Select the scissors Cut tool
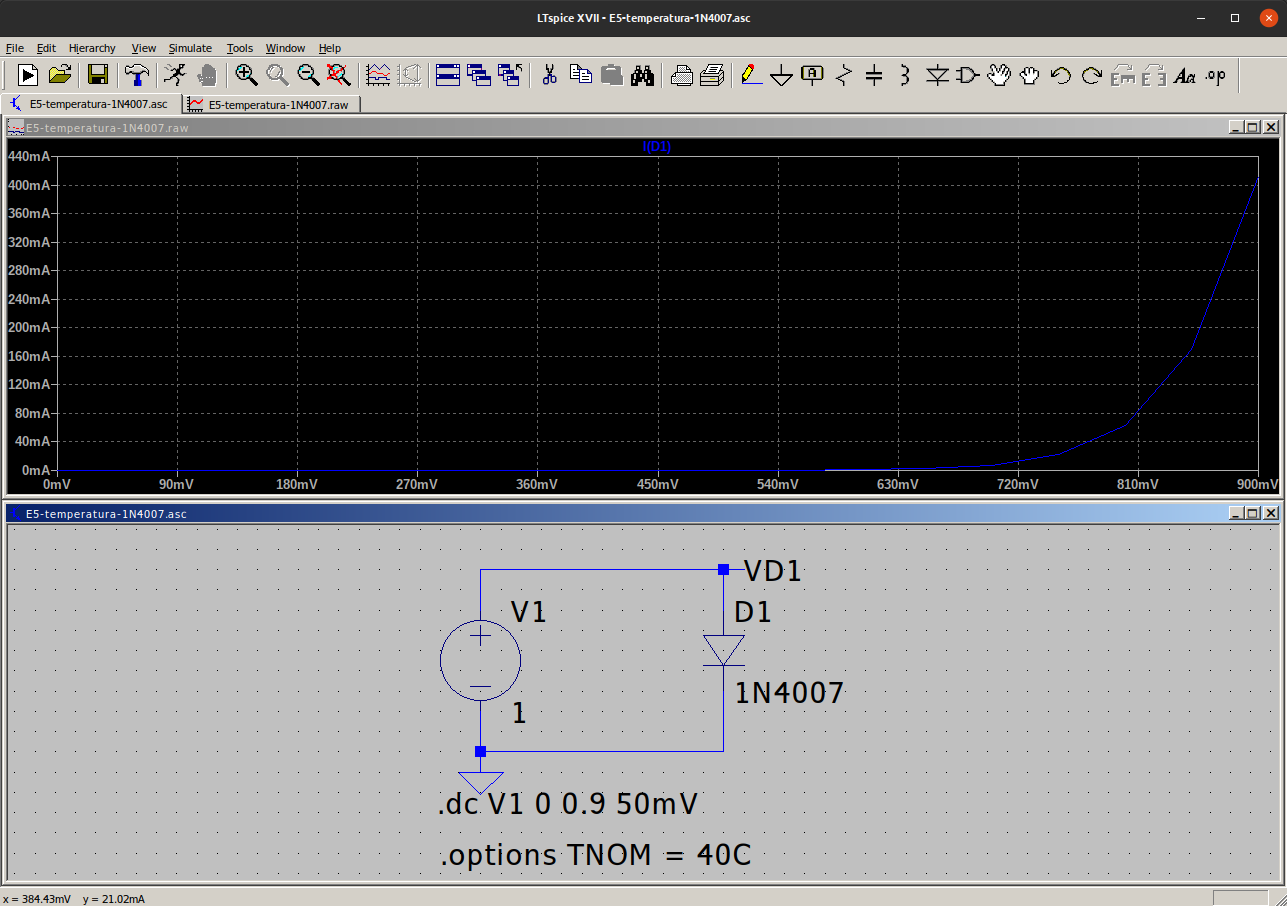The width and height of the screenshot is (1287, 906). [x=549, y=74]
